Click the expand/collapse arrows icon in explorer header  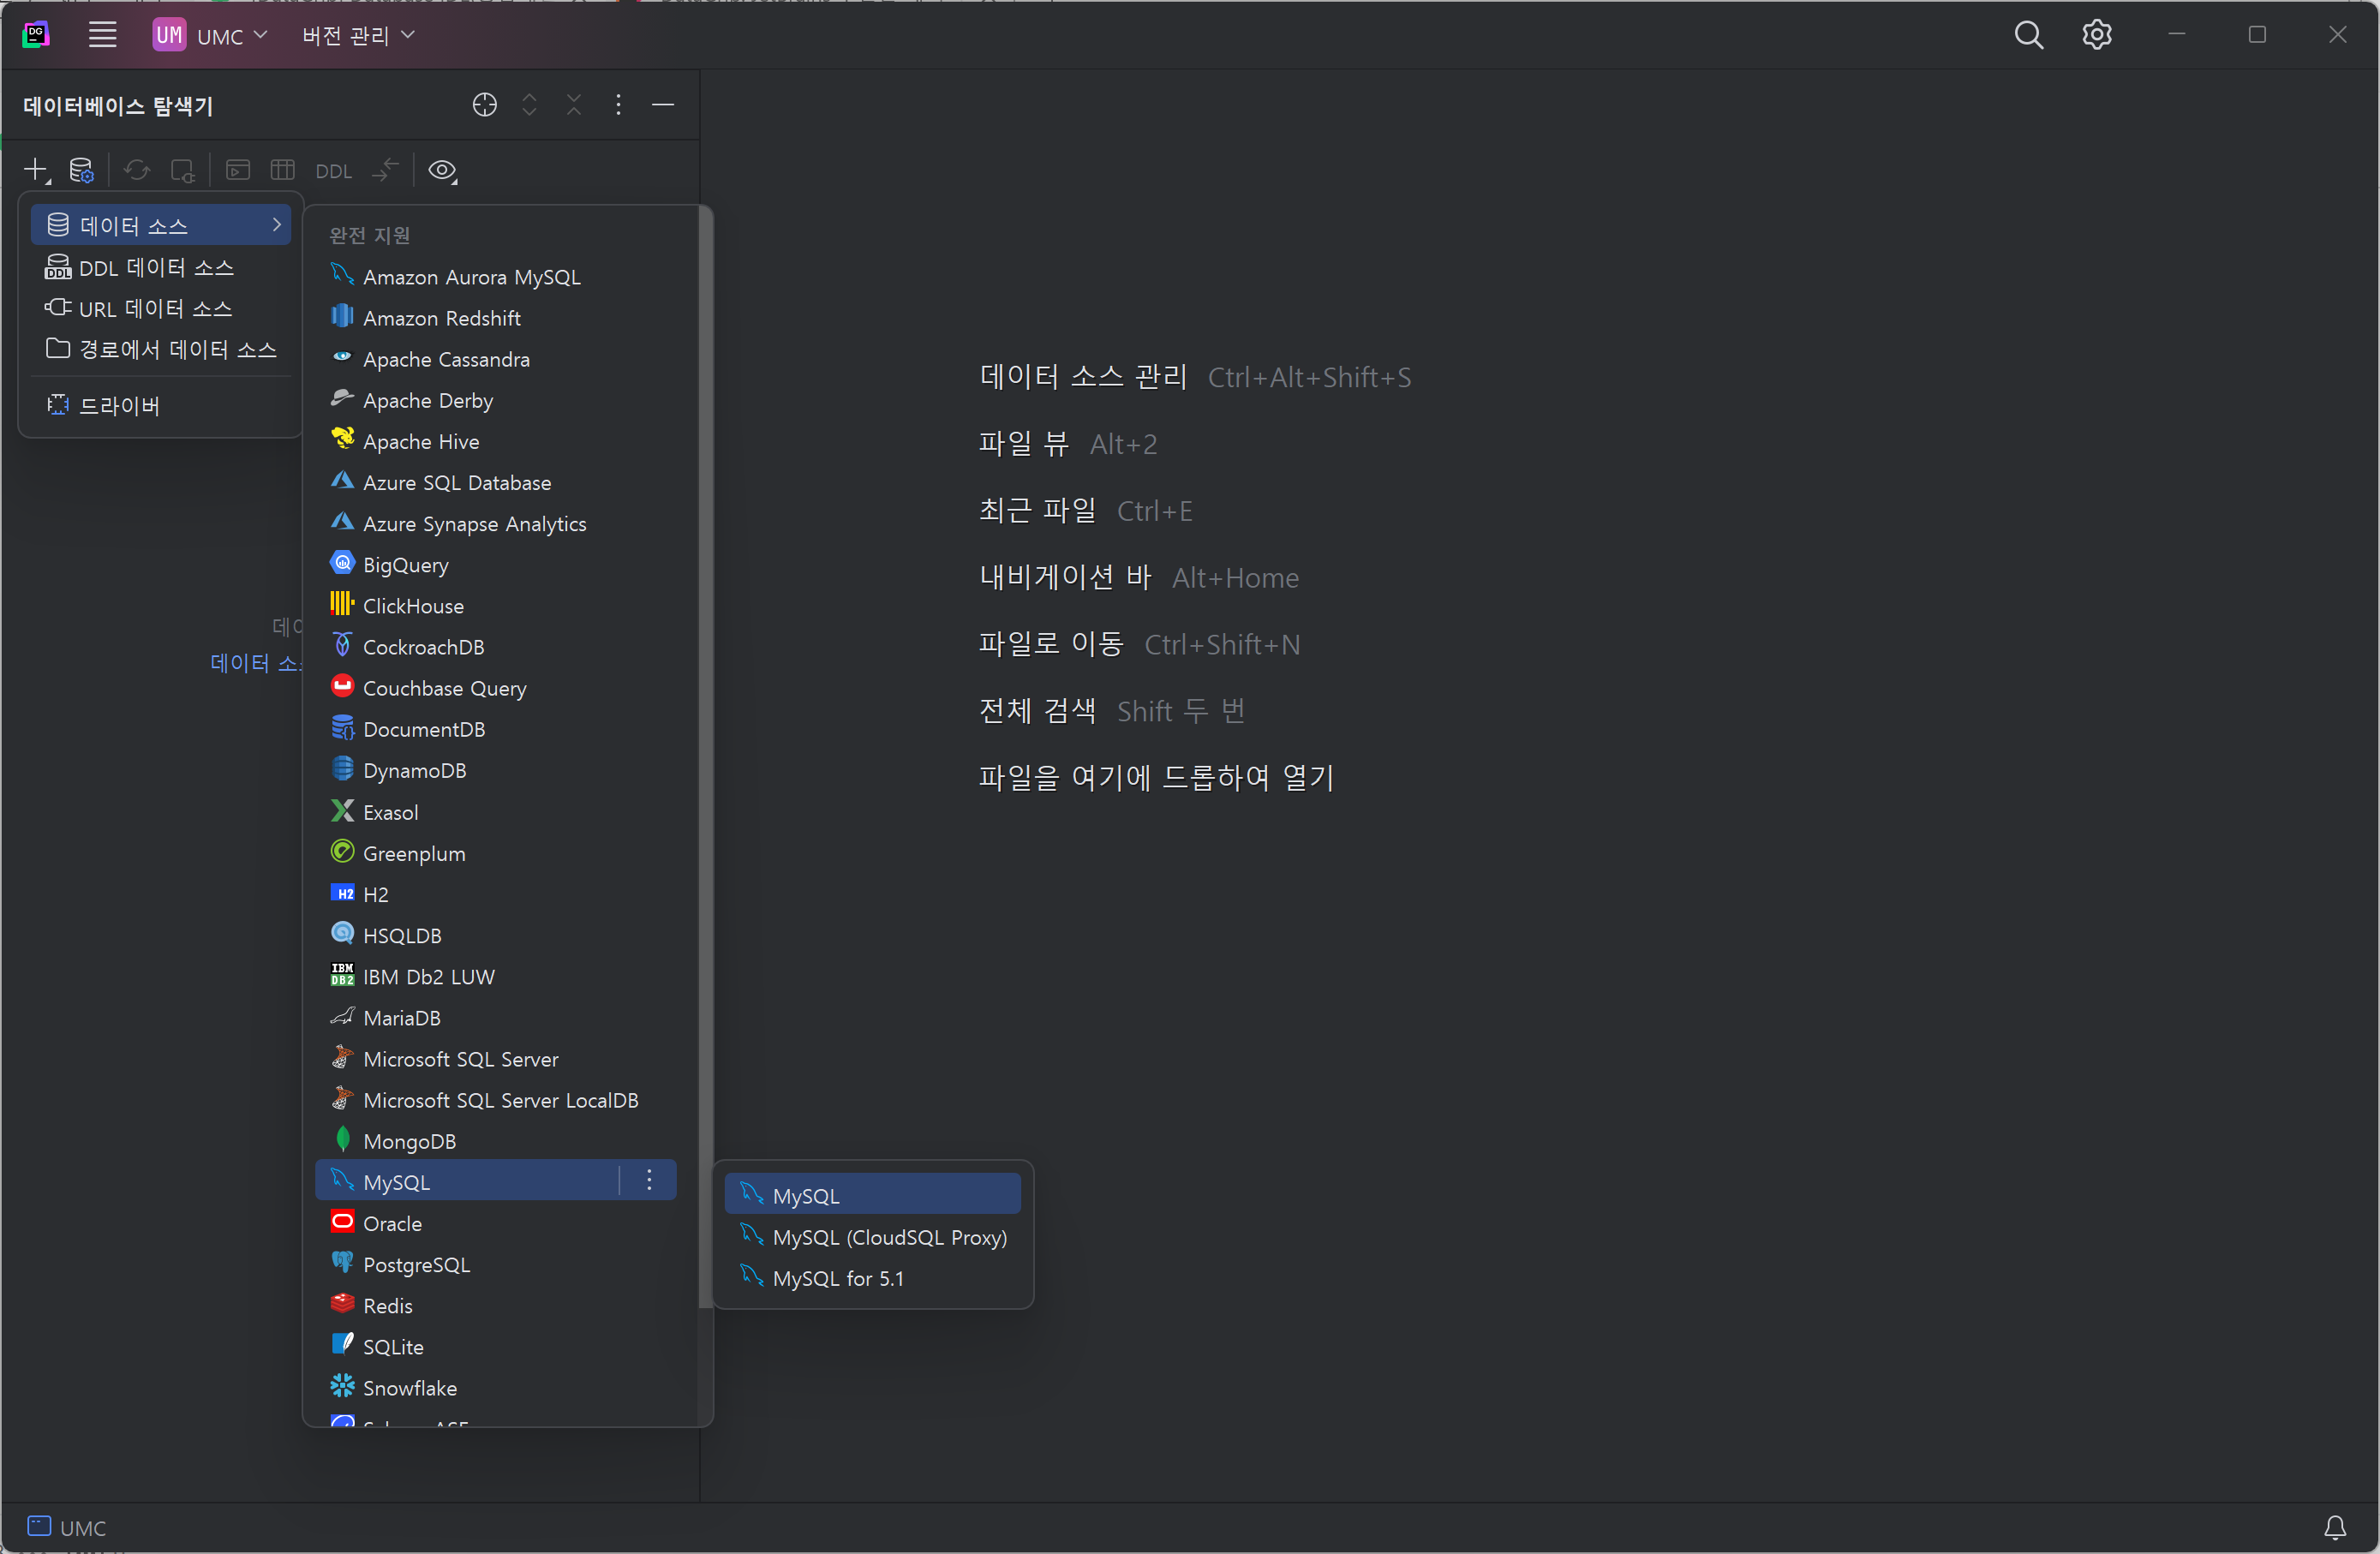529,105
